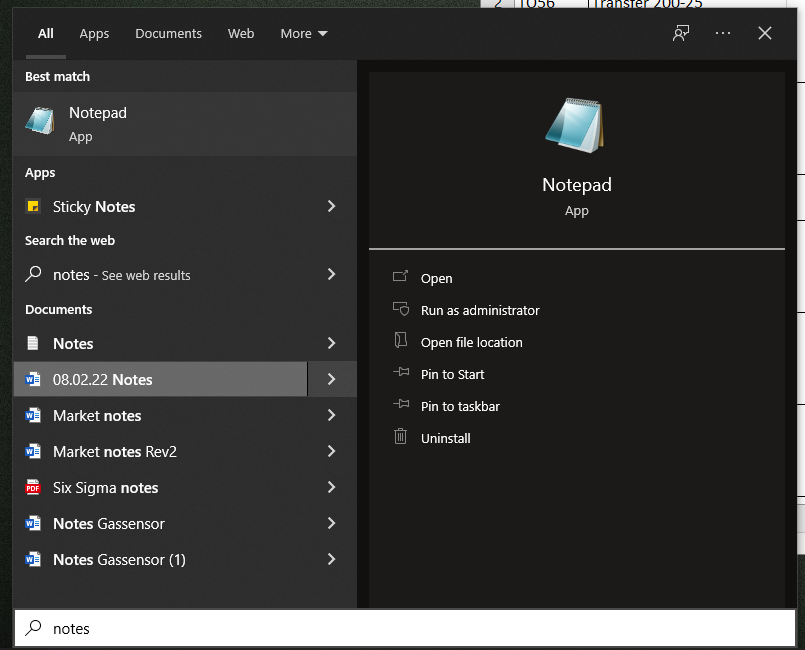Click the Search the web heading
This screenshot has width=805, height=650.
70,240
